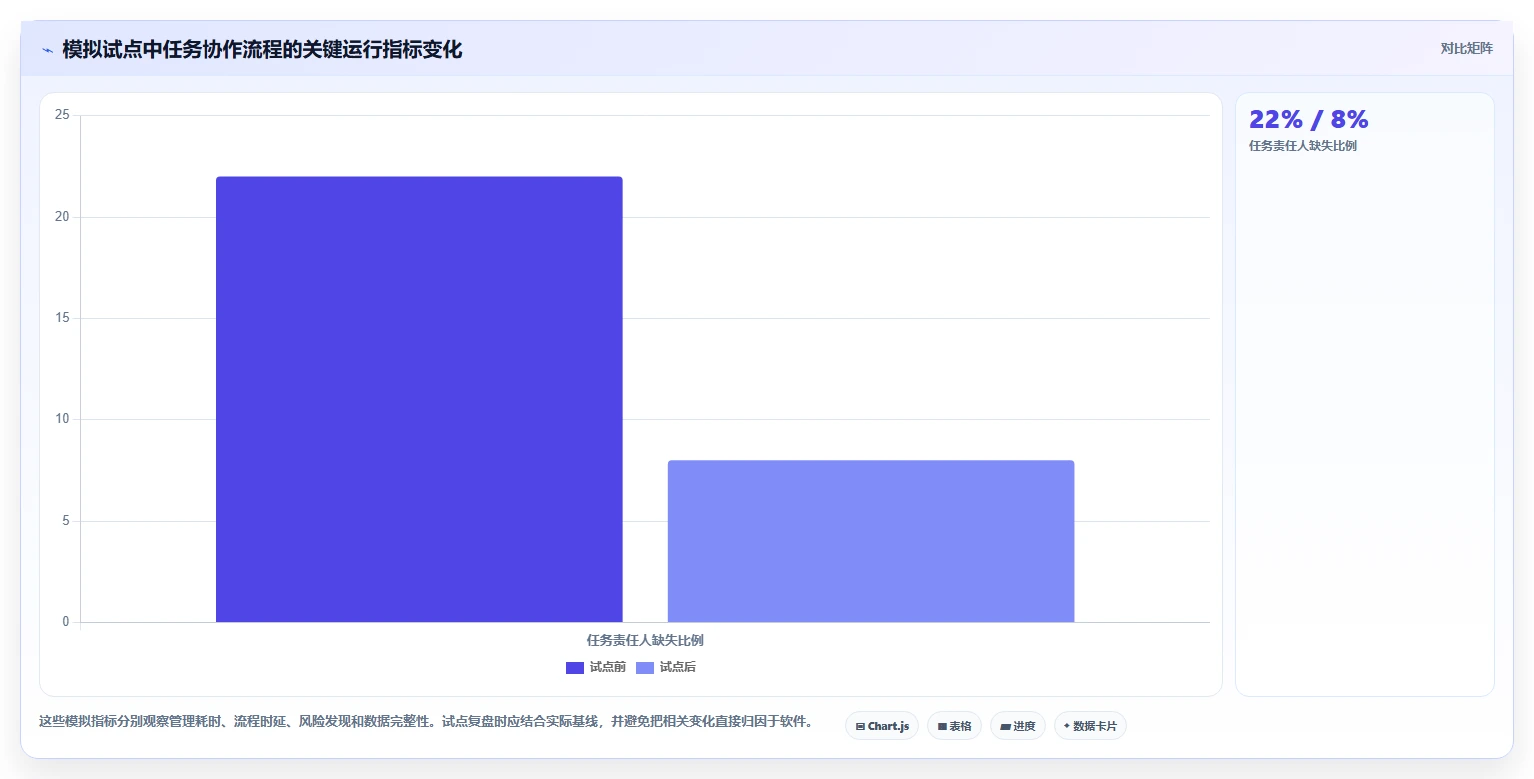Image resolution: width=1534 pixels, height=779 pixels.
Task: Click the chart title 模拟试点中任务协作流程的关键运行指标变化
Action: 262,50
